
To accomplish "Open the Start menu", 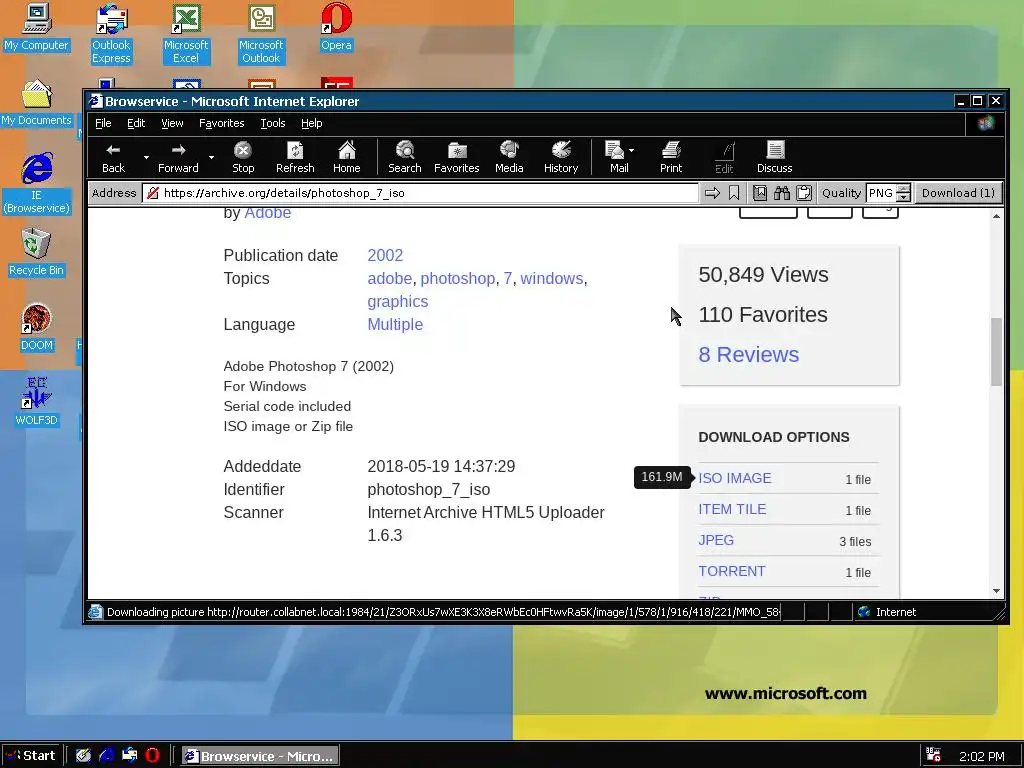I will pos(31,756).
